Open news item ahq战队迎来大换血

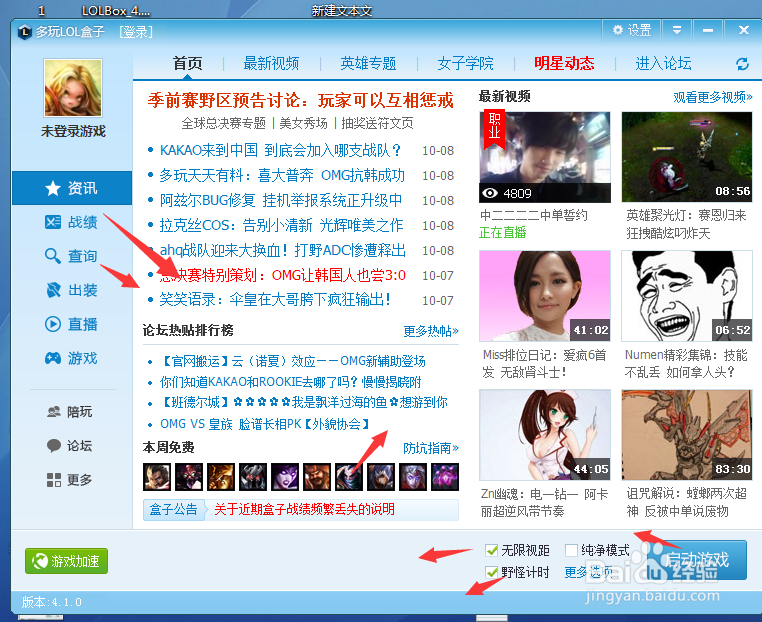tap(282, 250)
